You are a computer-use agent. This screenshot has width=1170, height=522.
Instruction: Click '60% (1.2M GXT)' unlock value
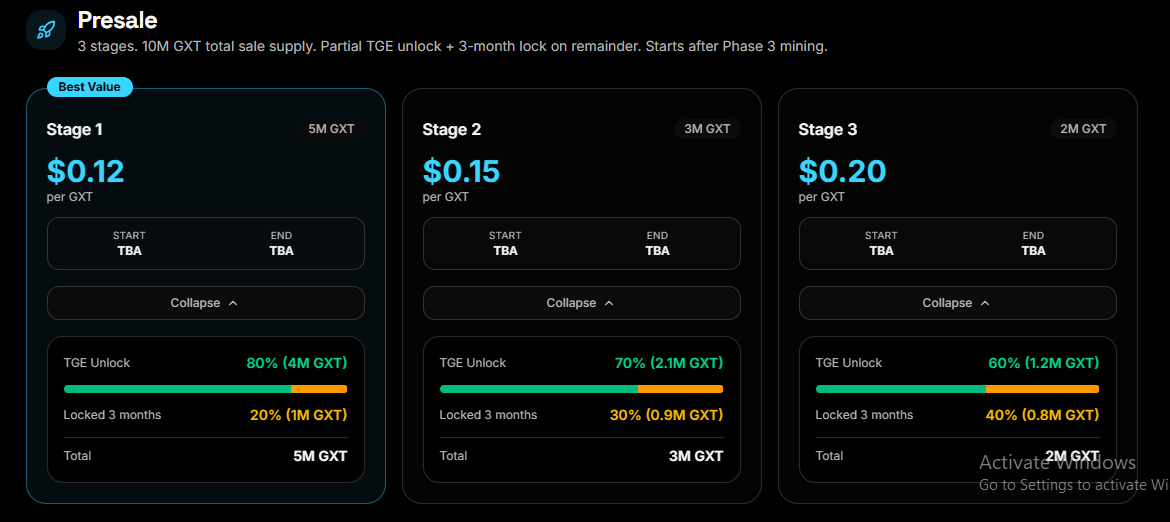click(x=1043, y=363)
